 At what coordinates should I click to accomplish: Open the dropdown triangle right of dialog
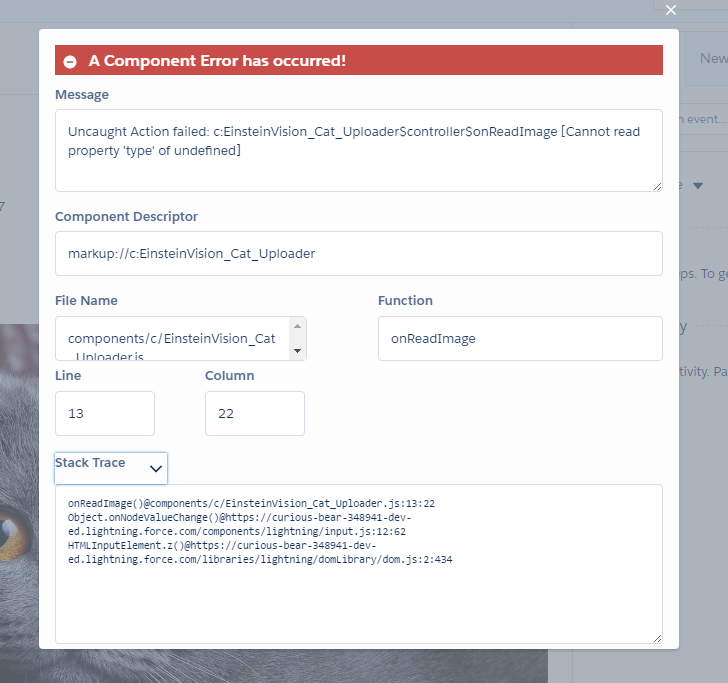click(x=698, y=186)
